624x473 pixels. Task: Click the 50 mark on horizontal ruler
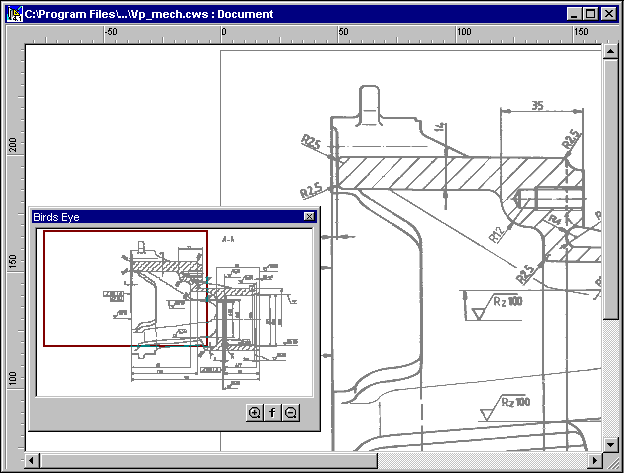[343, 32]
